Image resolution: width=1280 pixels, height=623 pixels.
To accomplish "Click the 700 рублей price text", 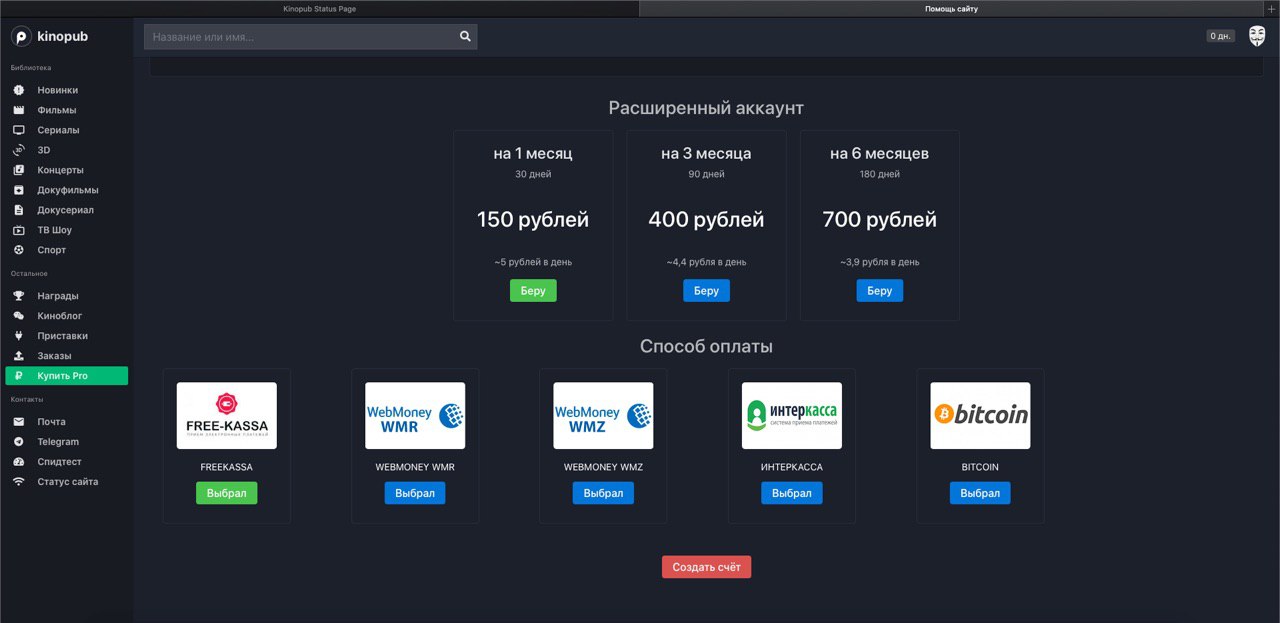I will 880,220.
